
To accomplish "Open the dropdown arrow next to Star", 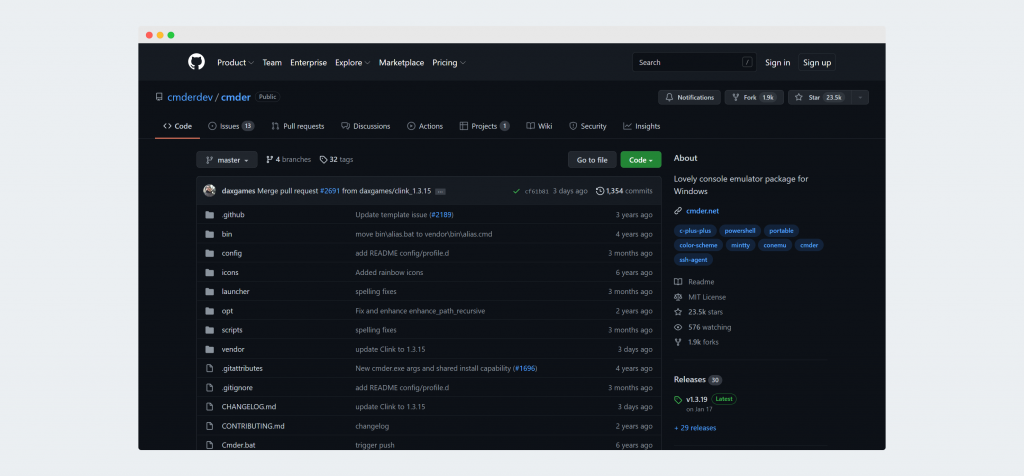I will 860,97.
